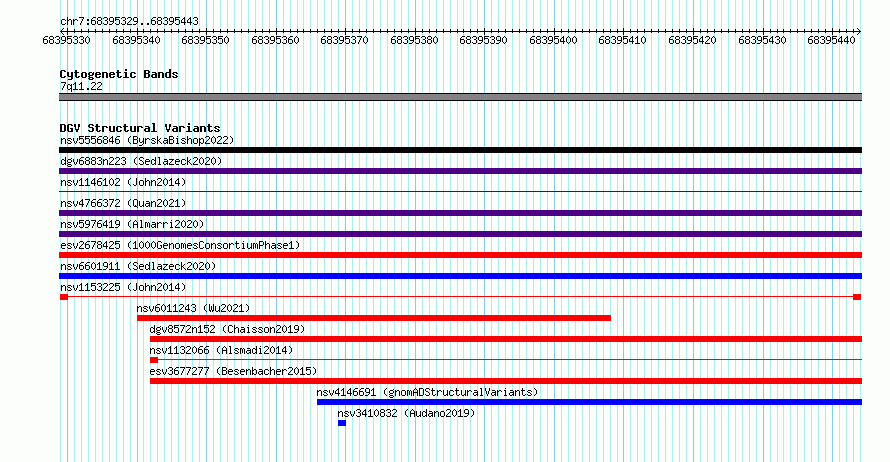Image resolution: width=890 pixels, height=462 pixels.
Task: Click ruler position 68395360
Action: click(275, 40)
